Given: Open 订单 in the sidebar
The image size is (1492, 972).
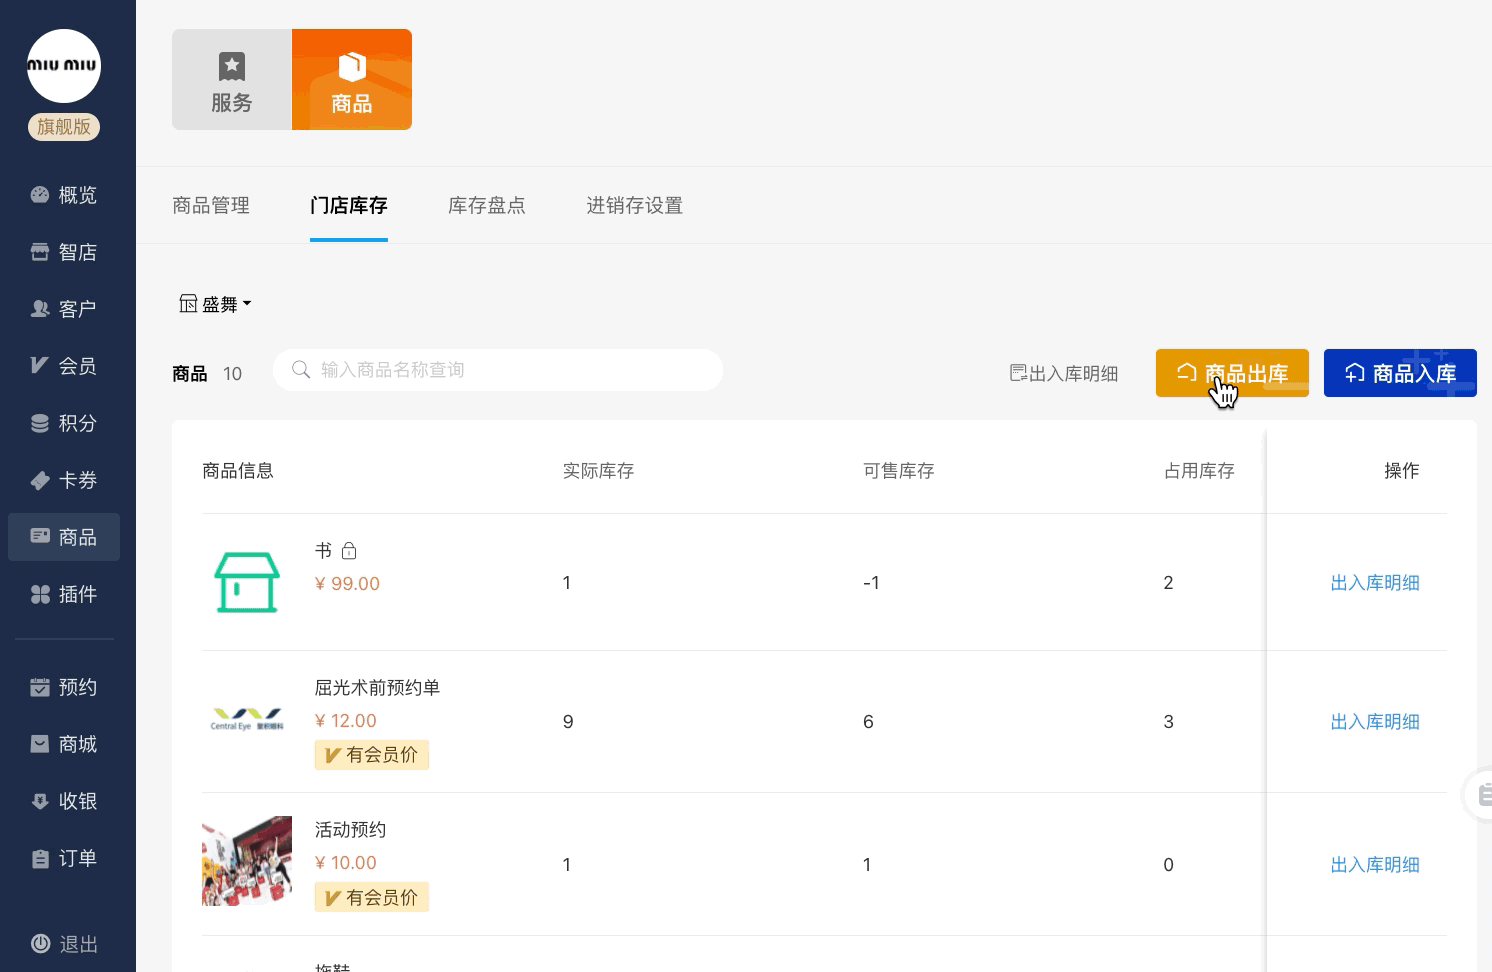Looking at the screenshot, I should (x=64, y=858).
